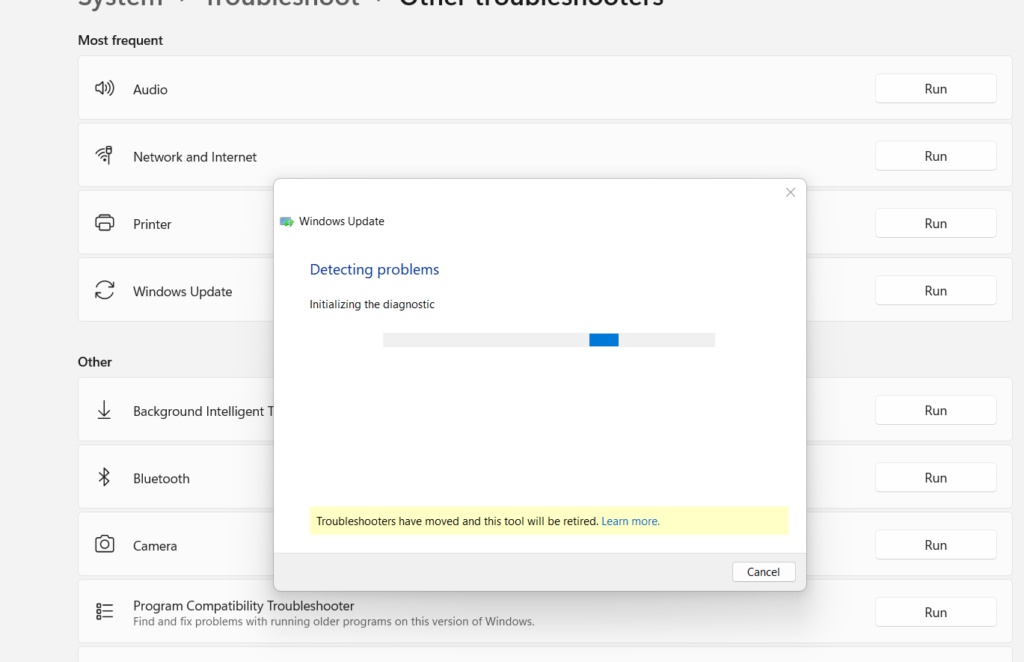Run the Network and Internet troubleshooter

(936, 156)
